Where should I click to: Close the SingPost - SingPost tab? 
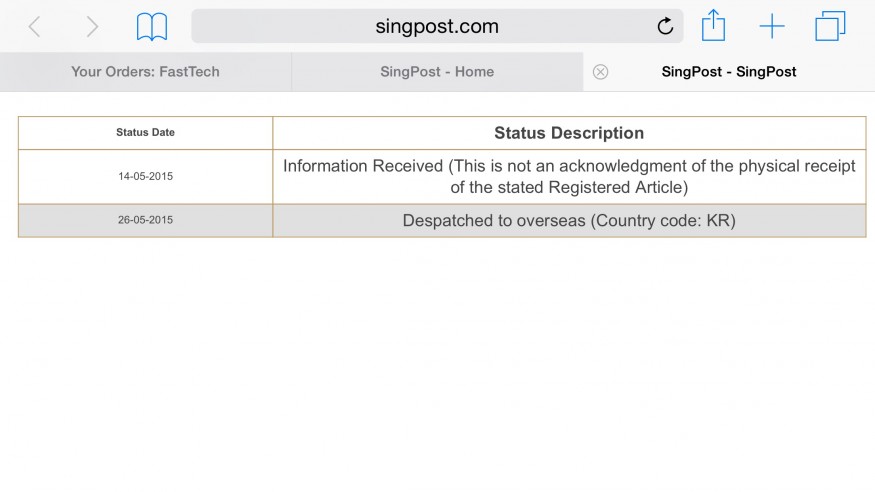600,72
